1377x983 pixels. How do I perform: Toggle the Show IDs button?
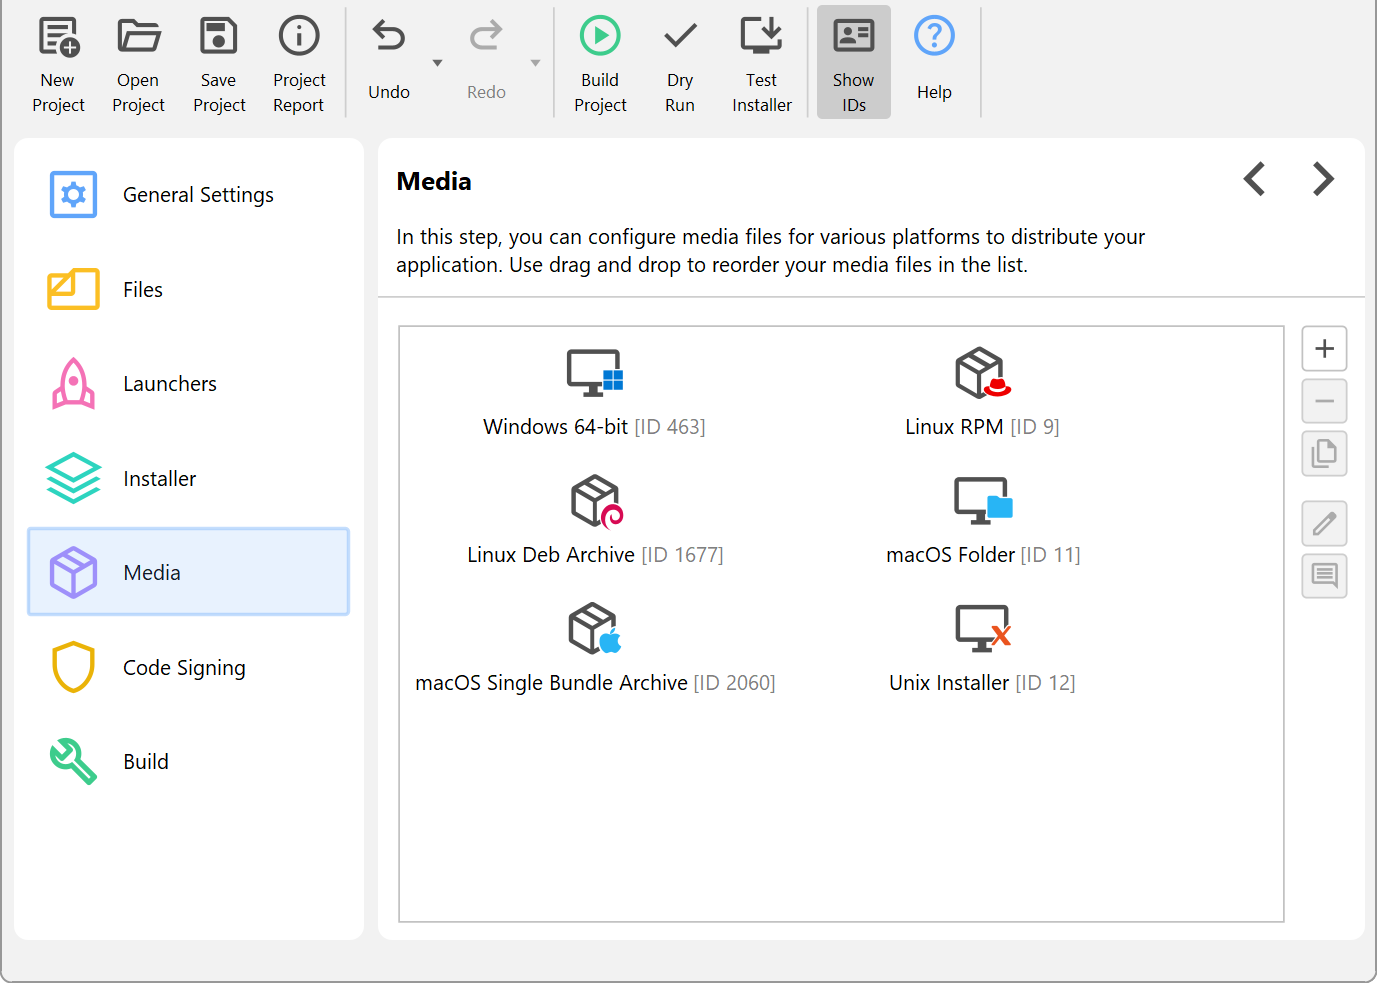853,62
